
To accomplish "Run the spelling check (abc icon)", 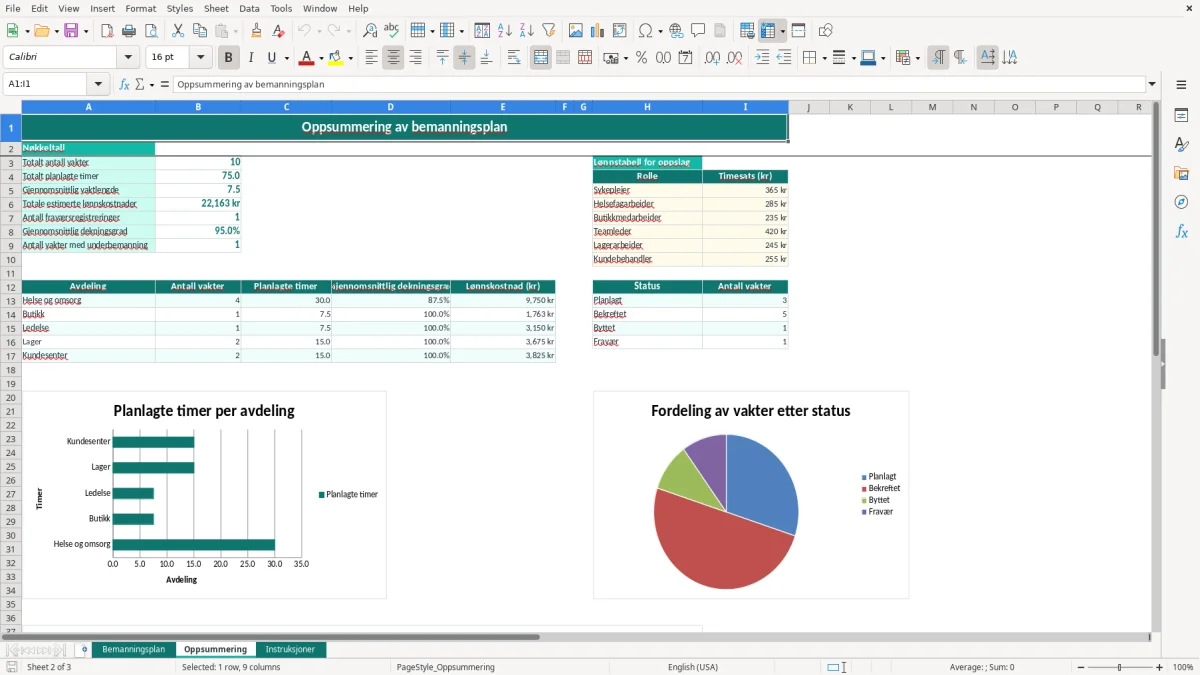I will (392, 31).
